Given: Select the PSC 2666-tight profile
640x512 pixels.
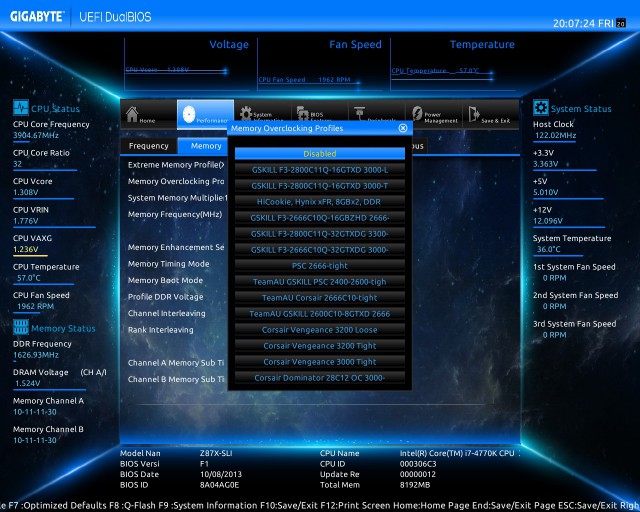Looking at the screenshot, I should 320,266.
